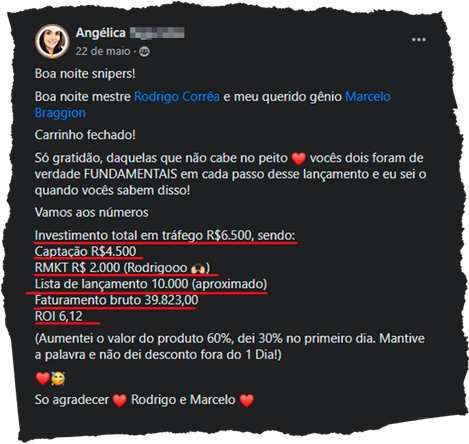Click the underlined "Faturamento bruto 39.823,00" line
Image resolution: width=469 pixels, height=444 pixels.
click(116, 300)
